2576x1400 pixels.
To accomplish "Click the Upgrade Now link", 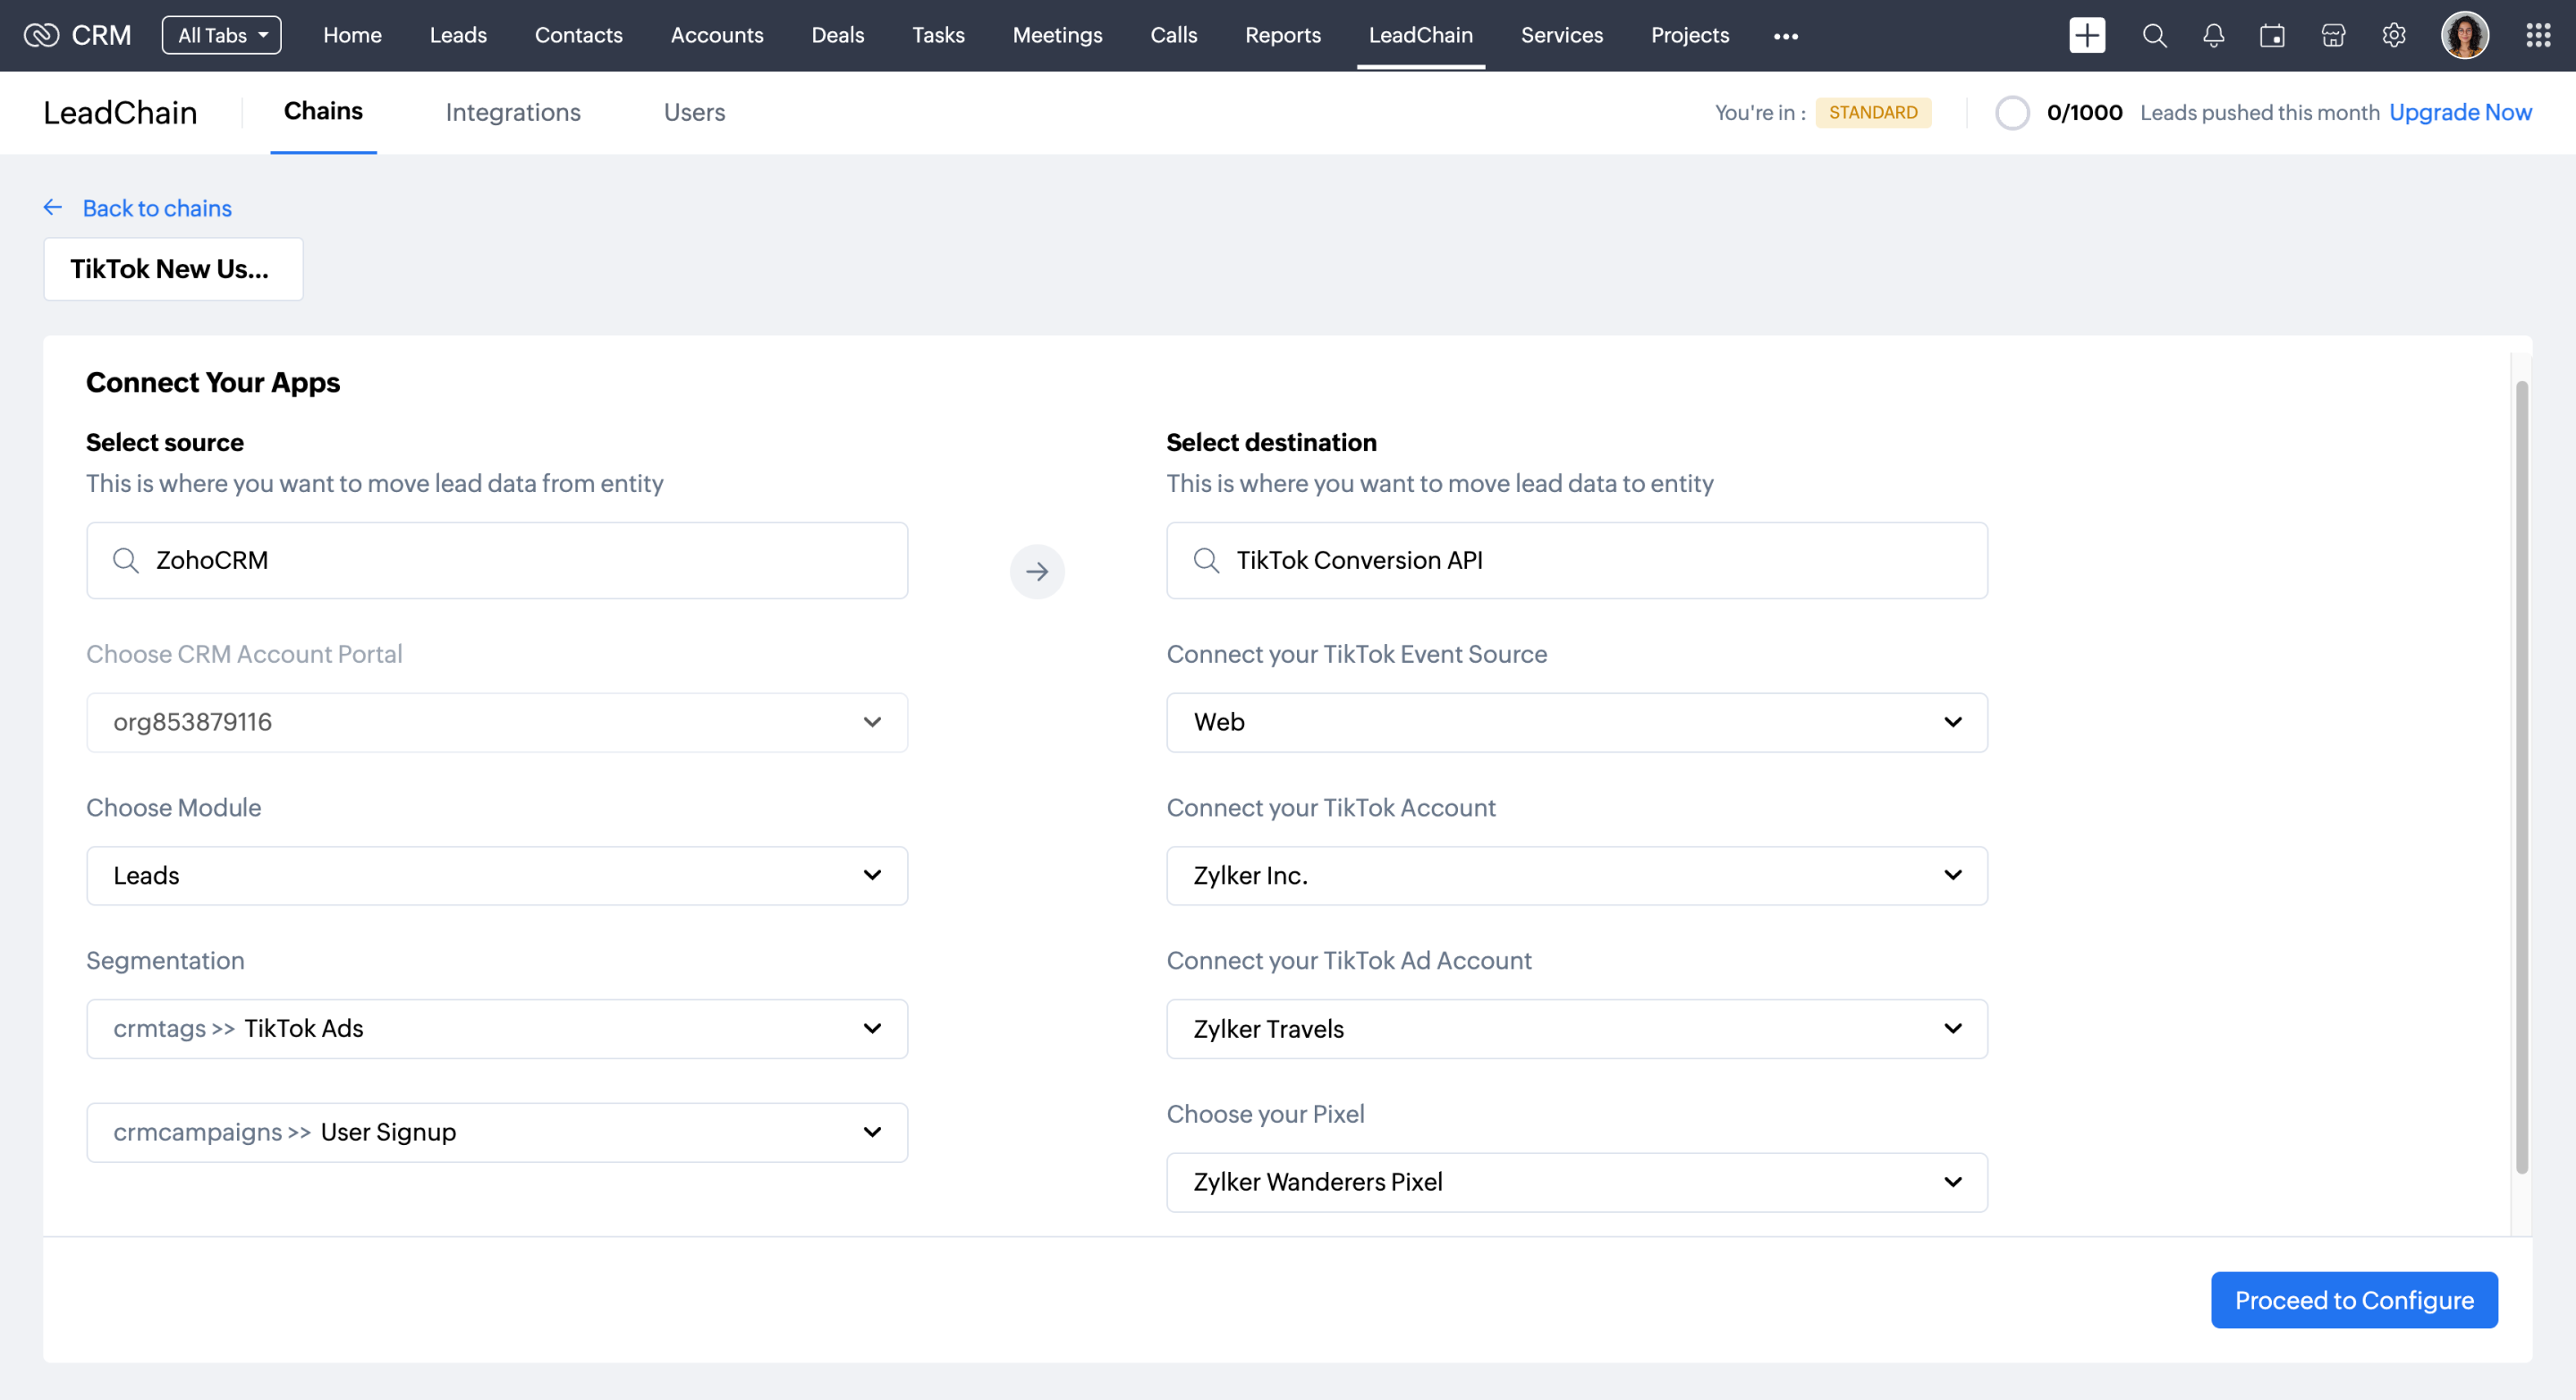I will tap(2460, 112).
